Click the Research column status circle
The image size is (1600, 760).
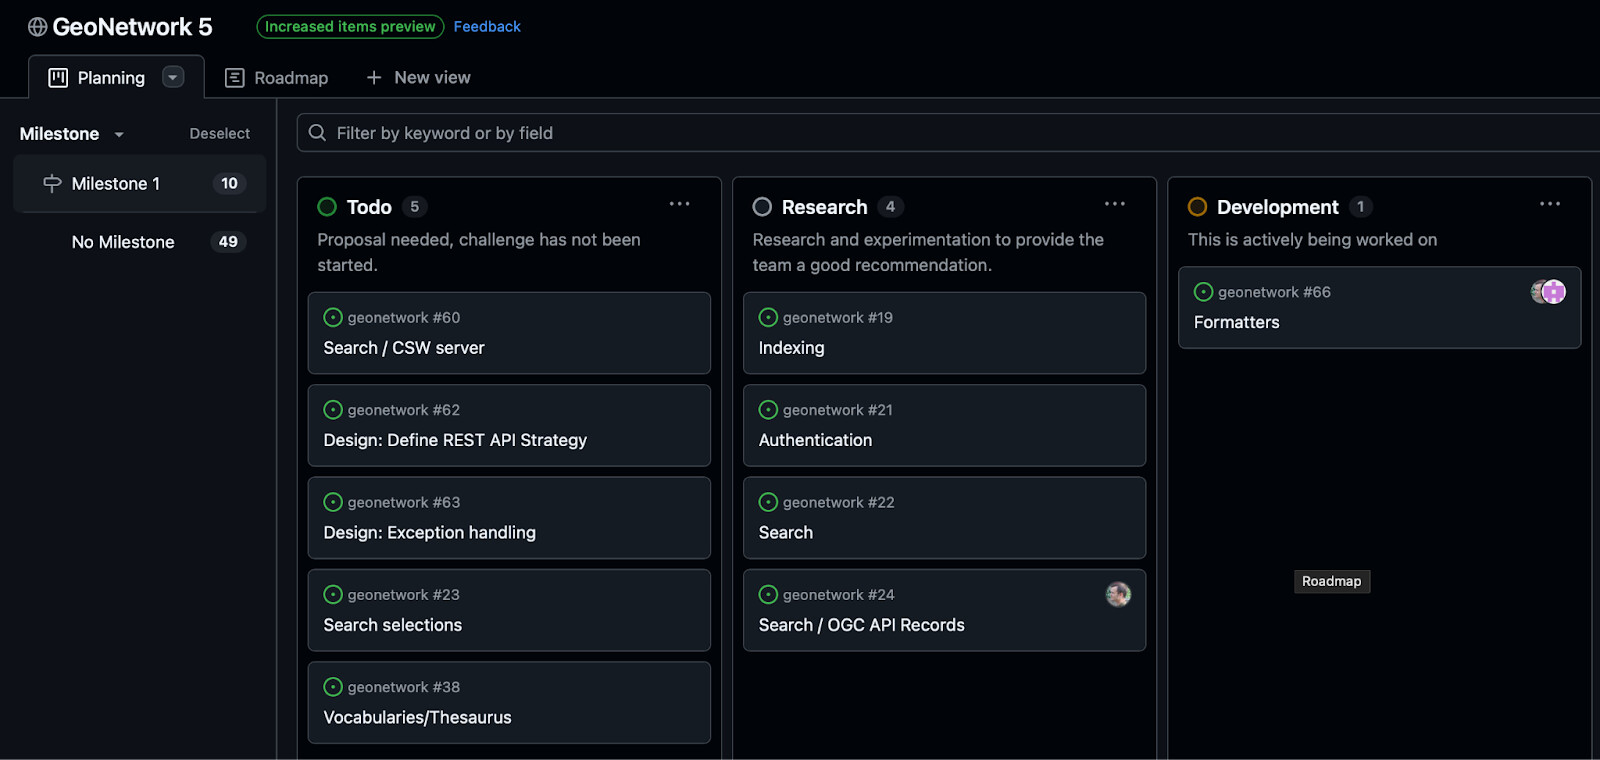762,207
